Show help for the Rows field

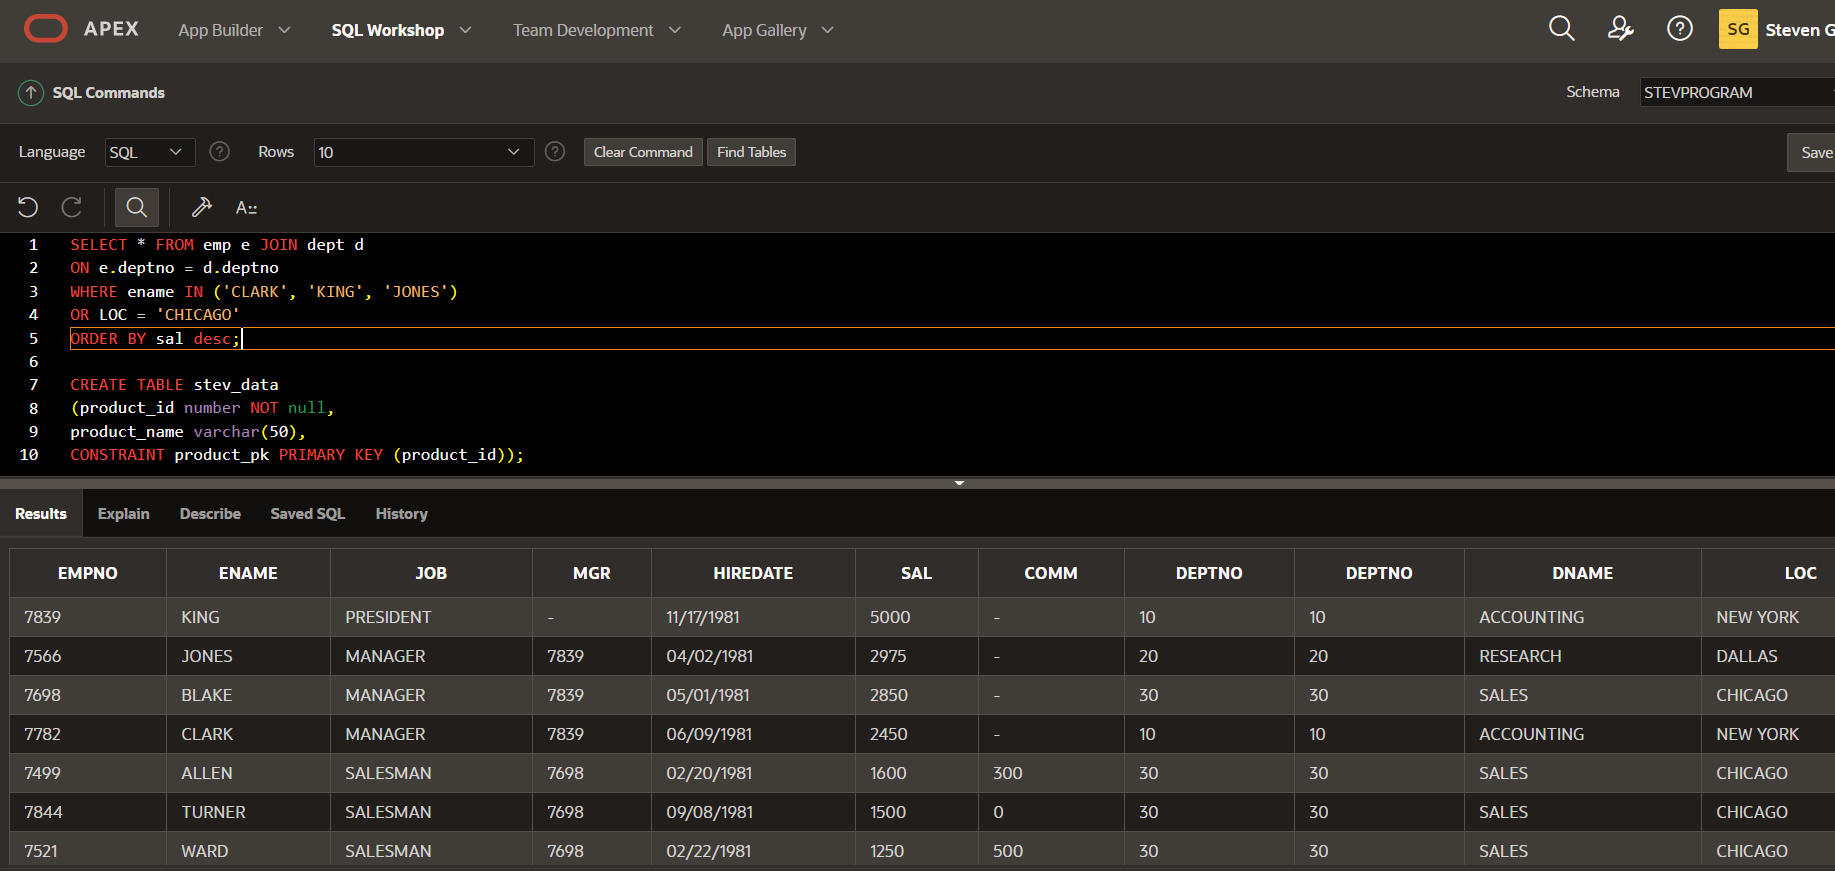tap(555, 151)
